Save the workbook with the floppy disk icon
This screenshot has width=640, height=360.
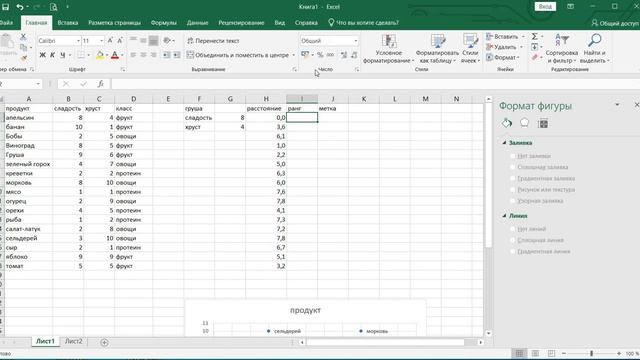tap(5, 7)
